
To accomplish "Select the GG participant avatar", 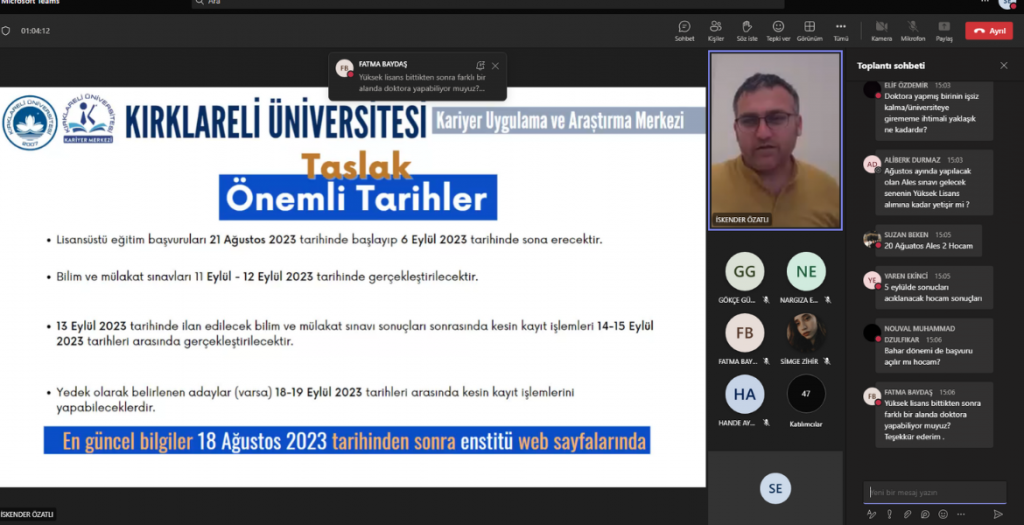I will 744,272.
